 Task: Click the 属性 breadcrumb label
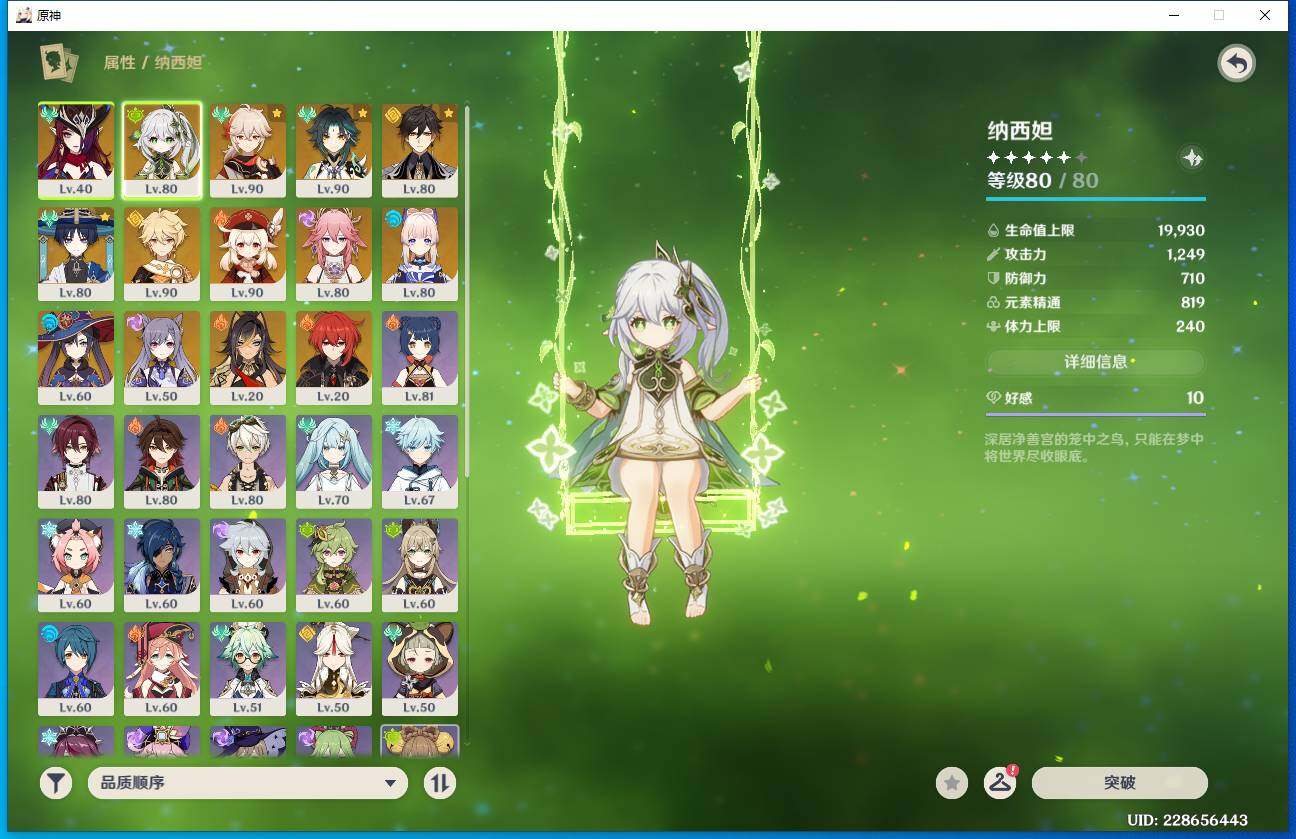click(x=119, y=63)
